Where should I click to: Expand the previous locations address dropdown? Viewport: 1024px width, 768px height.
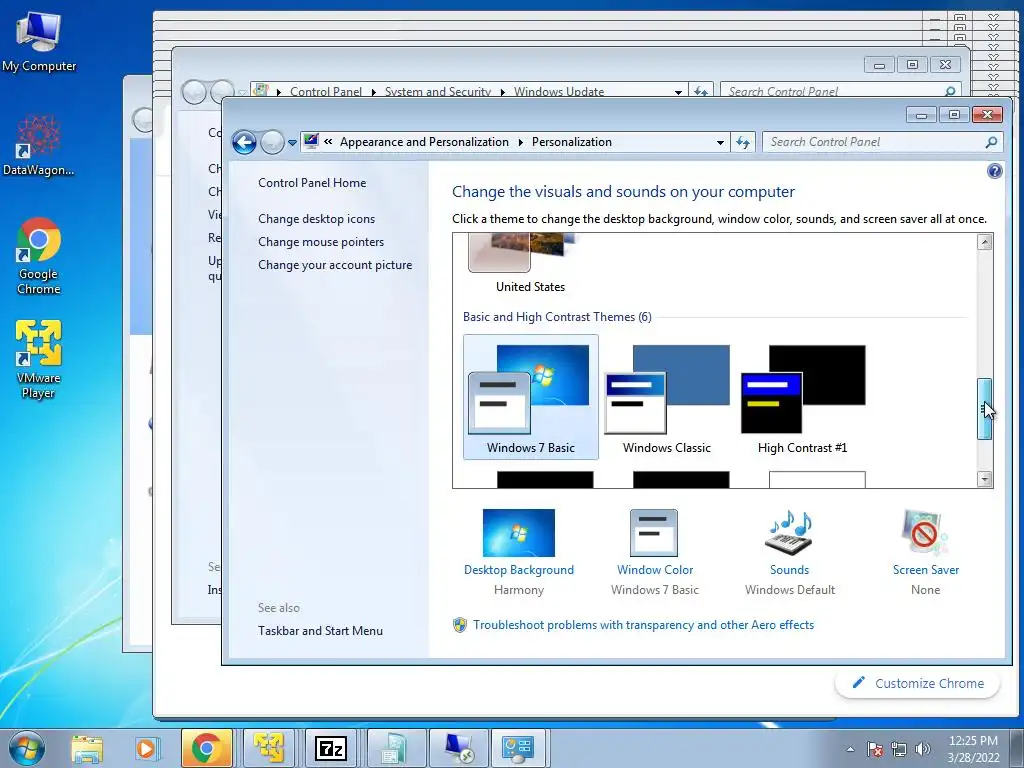pos(720,142)
